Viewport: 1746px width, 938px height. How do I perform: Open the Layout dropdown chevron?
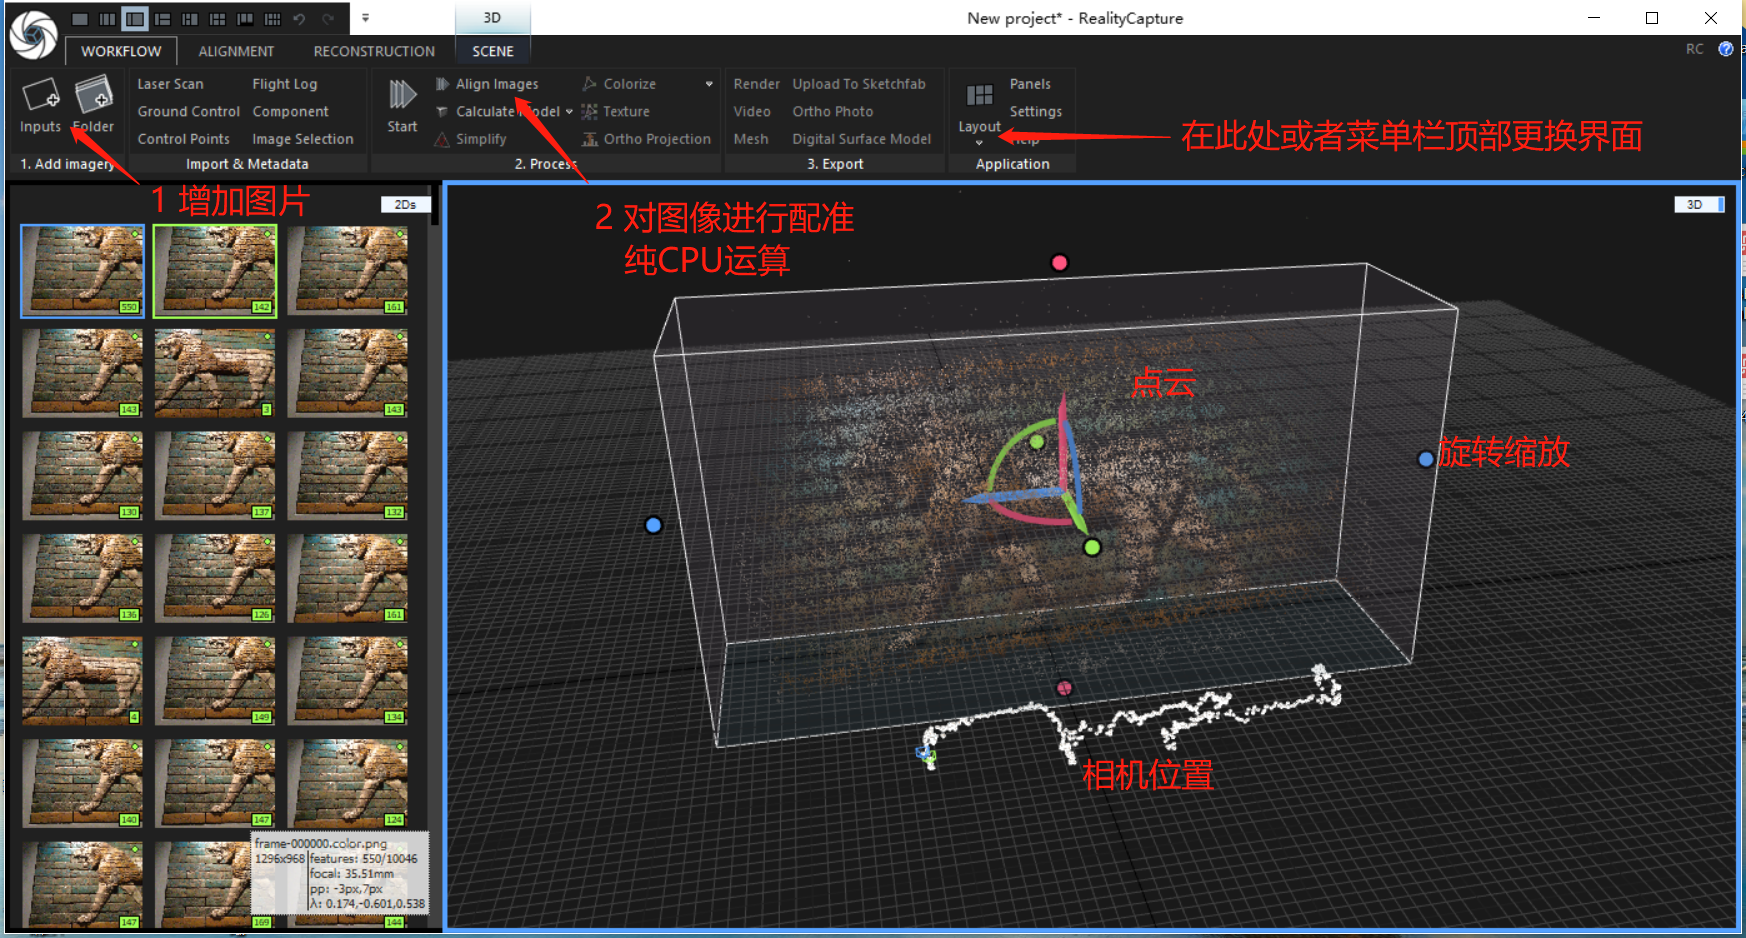coord(979,143)
